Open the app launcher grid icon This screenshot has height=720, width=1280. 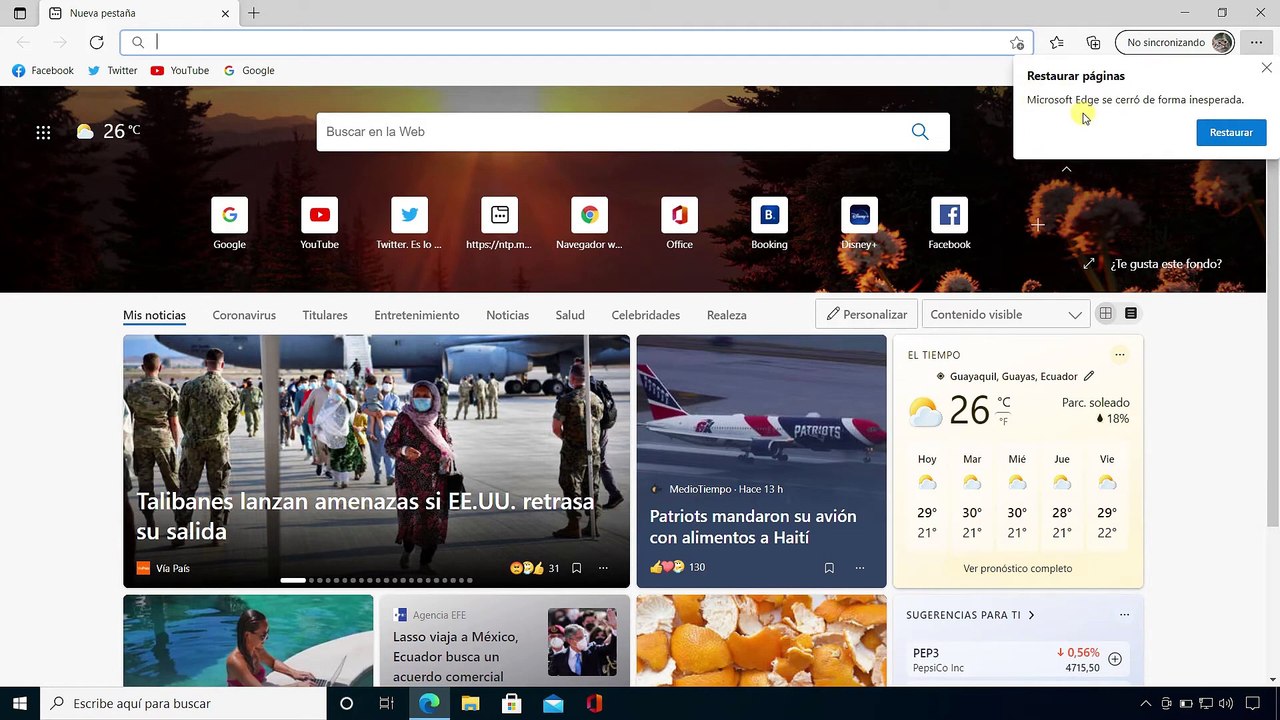click(x=43, y=132)
